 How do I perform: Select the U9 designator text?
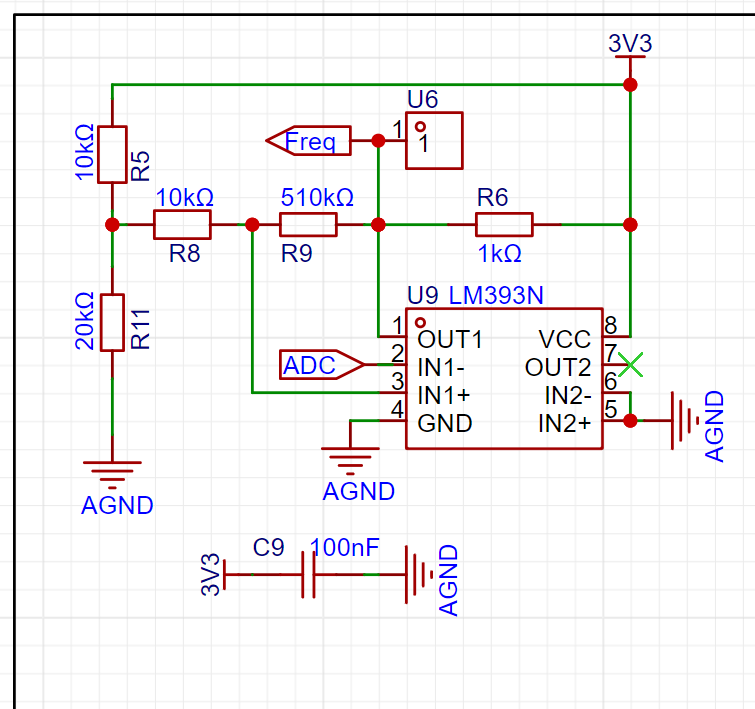click(x=422, y=295)
